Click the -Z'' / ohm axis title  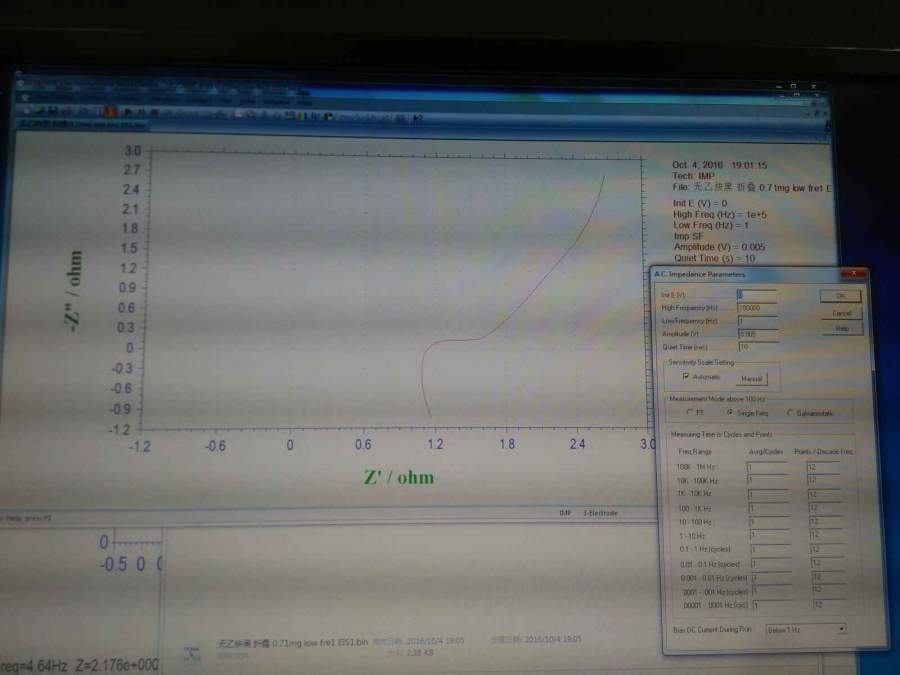[75, 291]
